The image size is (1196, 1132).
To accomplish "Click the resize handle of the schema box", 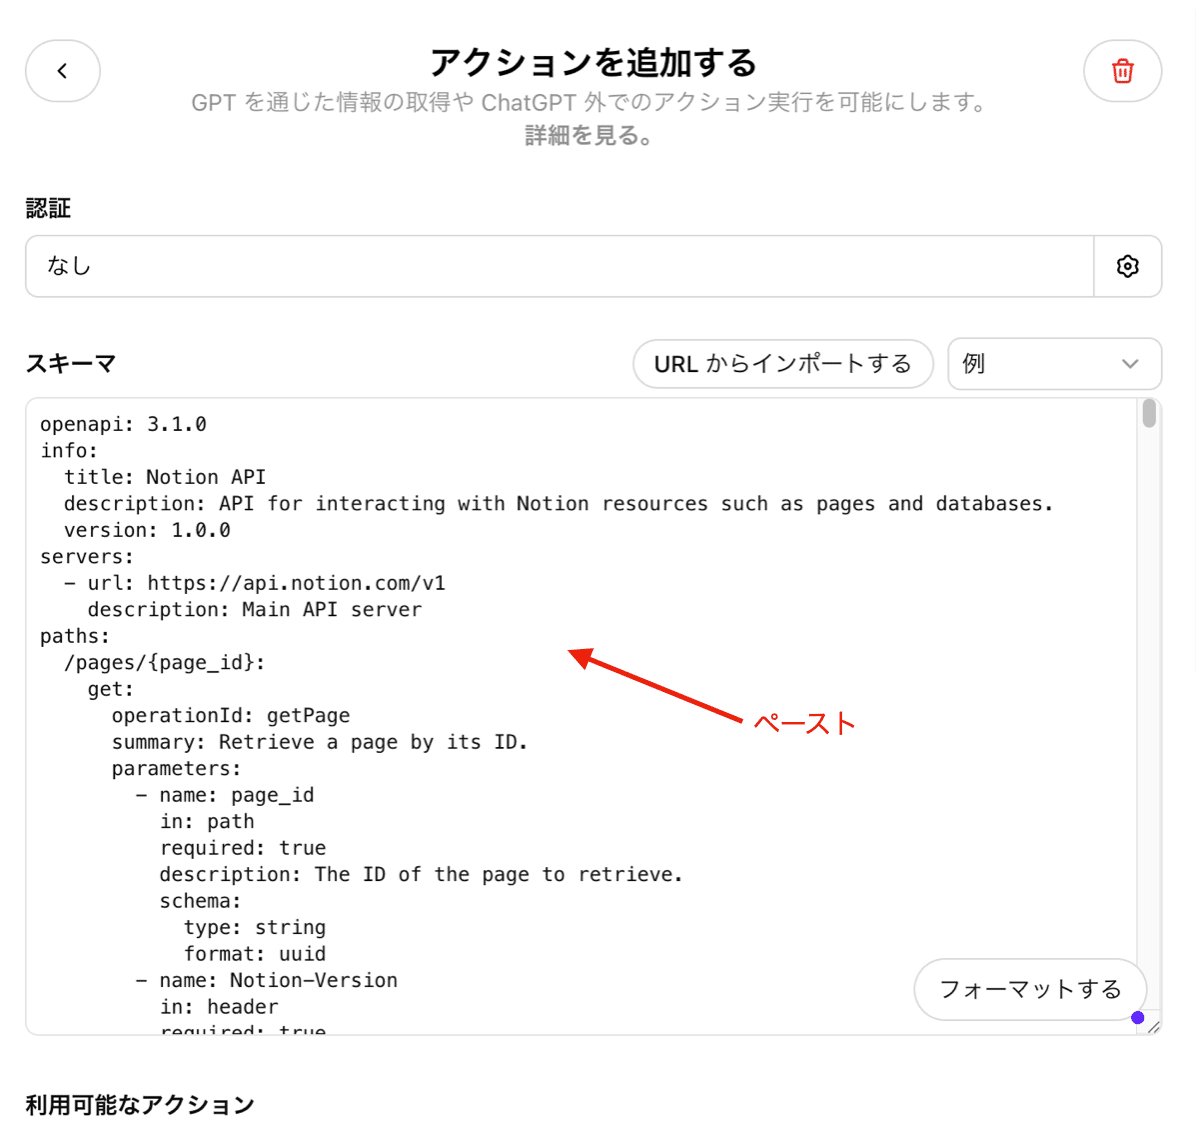I will coord(1152,1025).
